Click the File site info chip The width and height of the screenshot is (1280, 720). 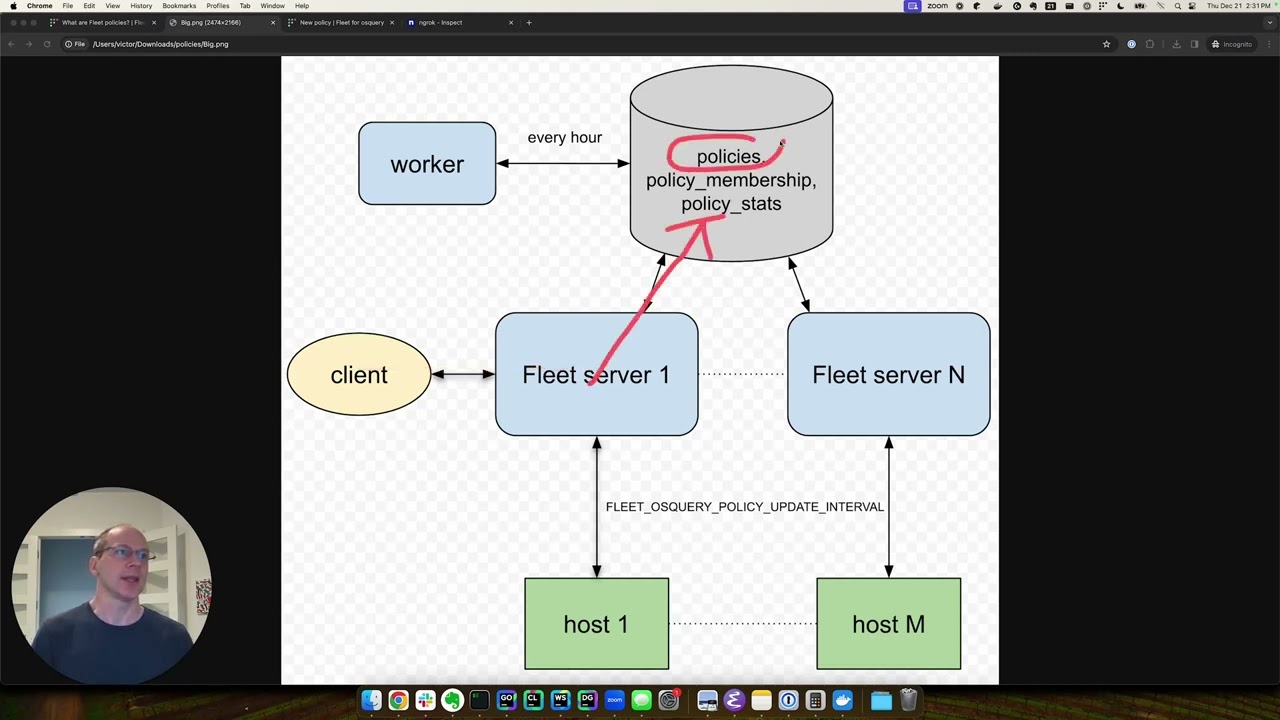[75, 44]
